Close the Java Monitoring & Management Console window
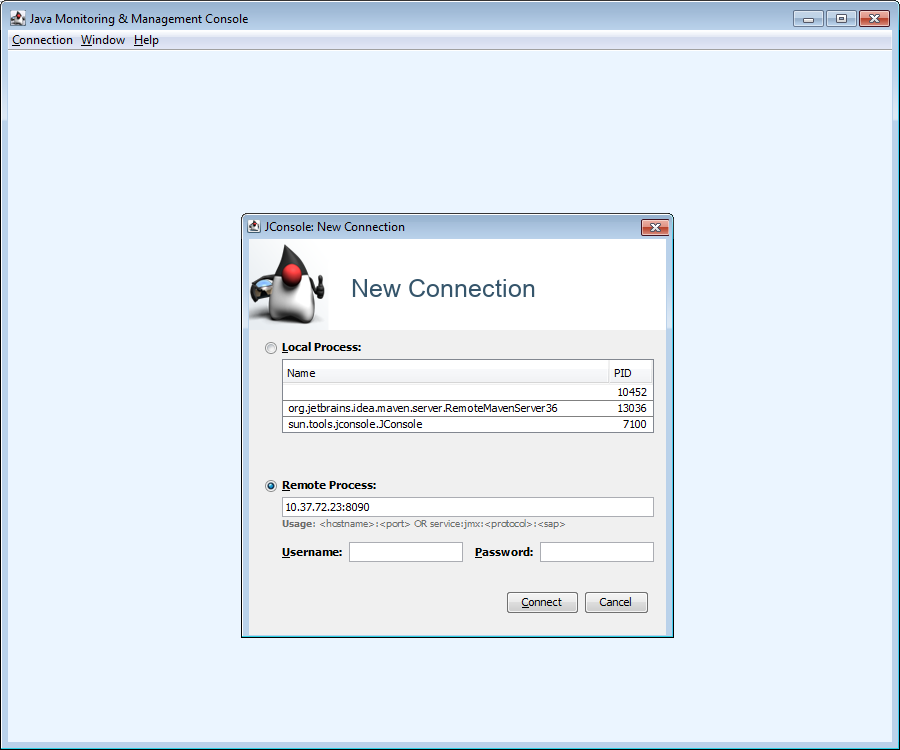This screenshot has width=900, height=750. pos(874,19)
